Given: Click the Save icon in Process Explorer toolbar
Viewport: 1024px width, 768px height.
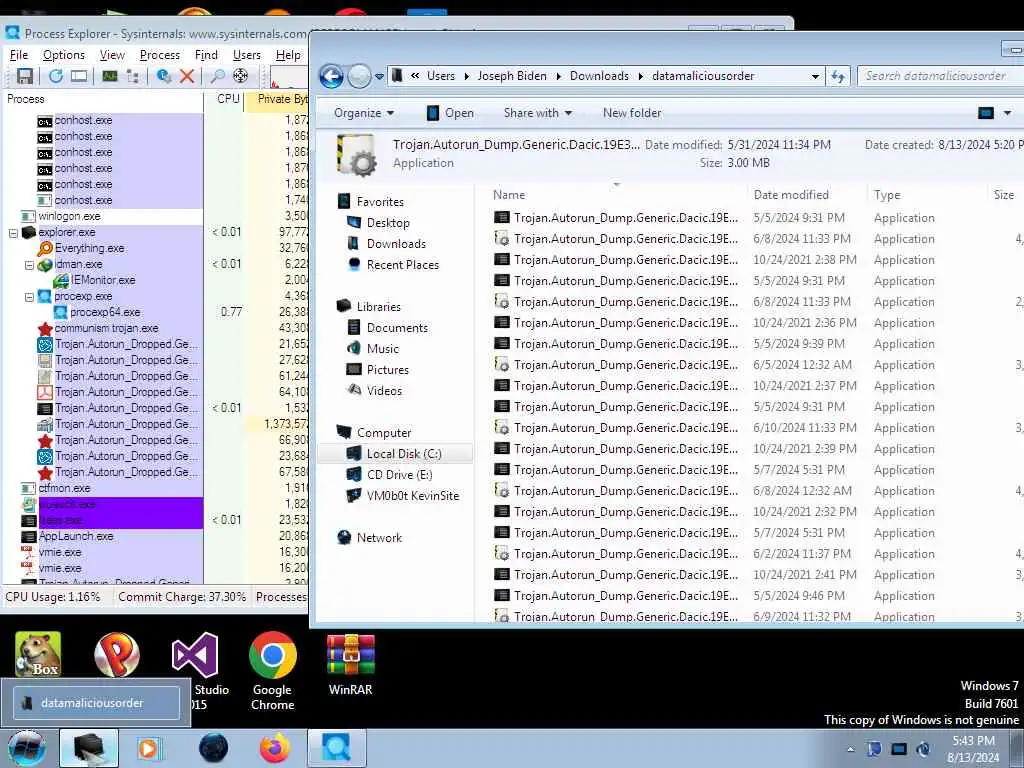Looking at the screenshot, I should [x=24, y=76].
